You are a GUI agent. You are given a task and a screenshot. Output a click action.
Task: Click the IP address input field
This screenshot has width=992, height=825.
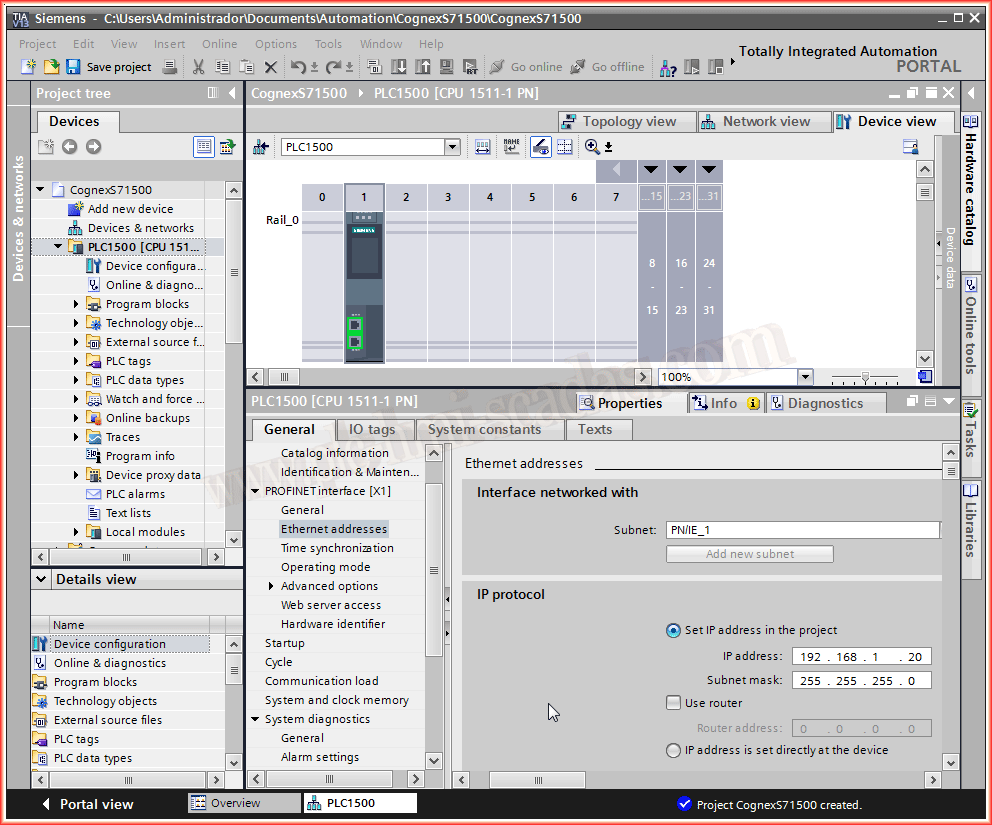click(861, 657)
